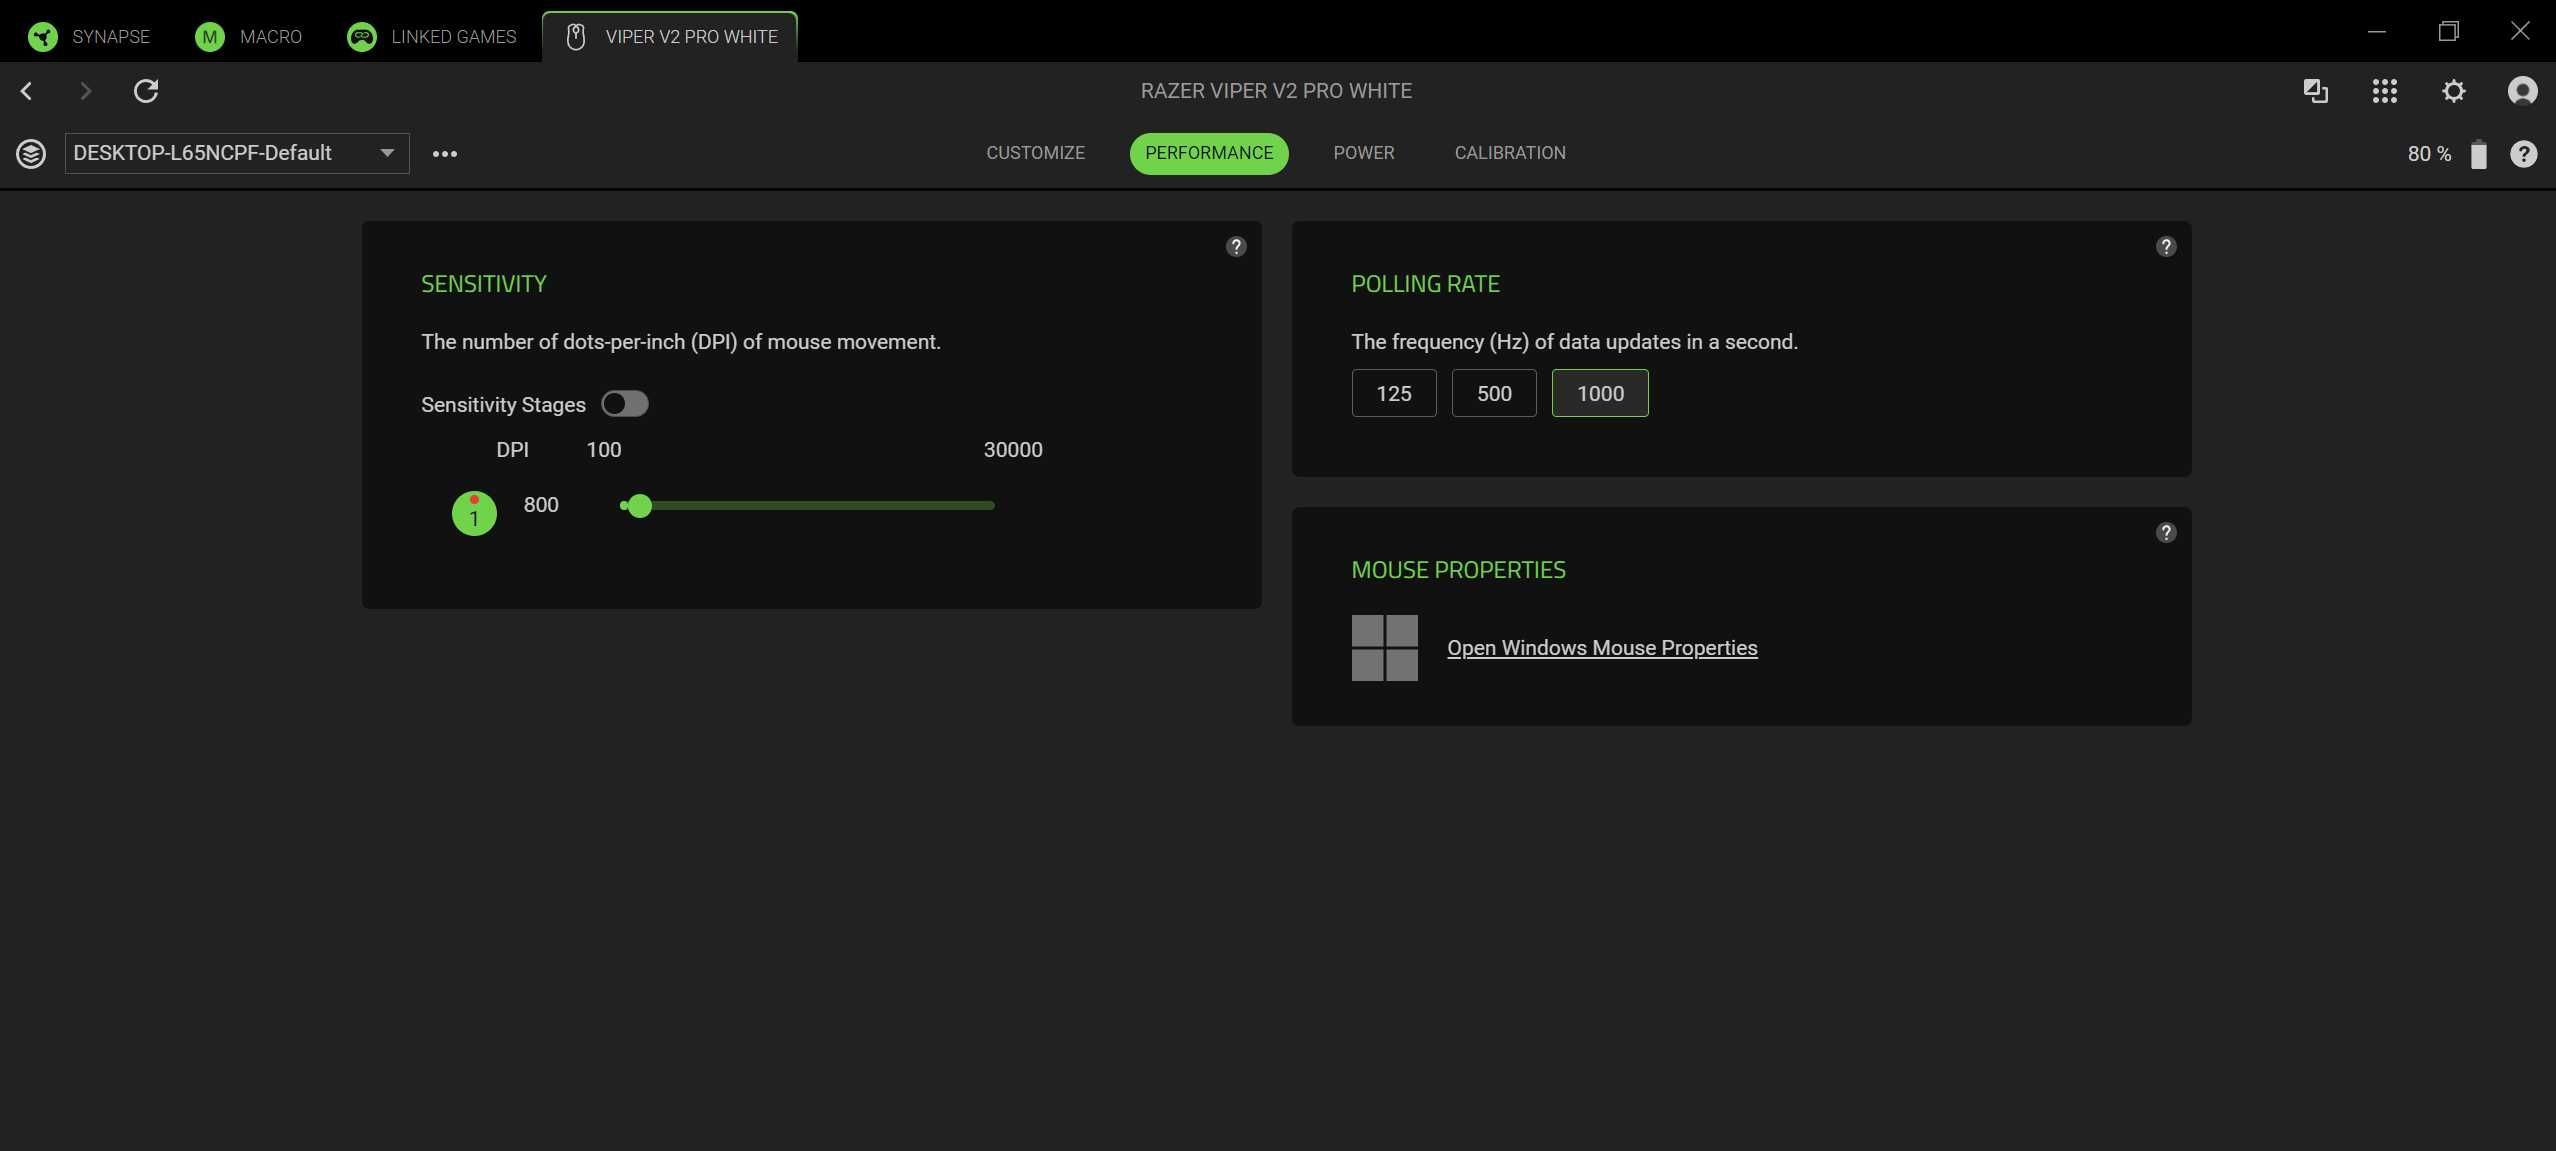Click the 100 minimum DPI label

tap(604, 450)
